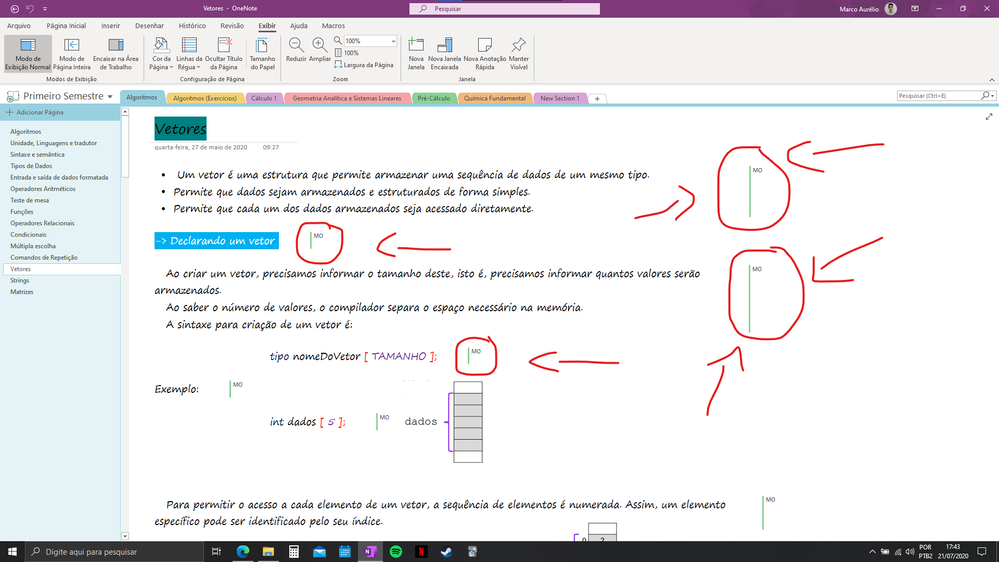The image size is (999, 562).
Task: Open the Matrizes page
Action: pos(22,292)
